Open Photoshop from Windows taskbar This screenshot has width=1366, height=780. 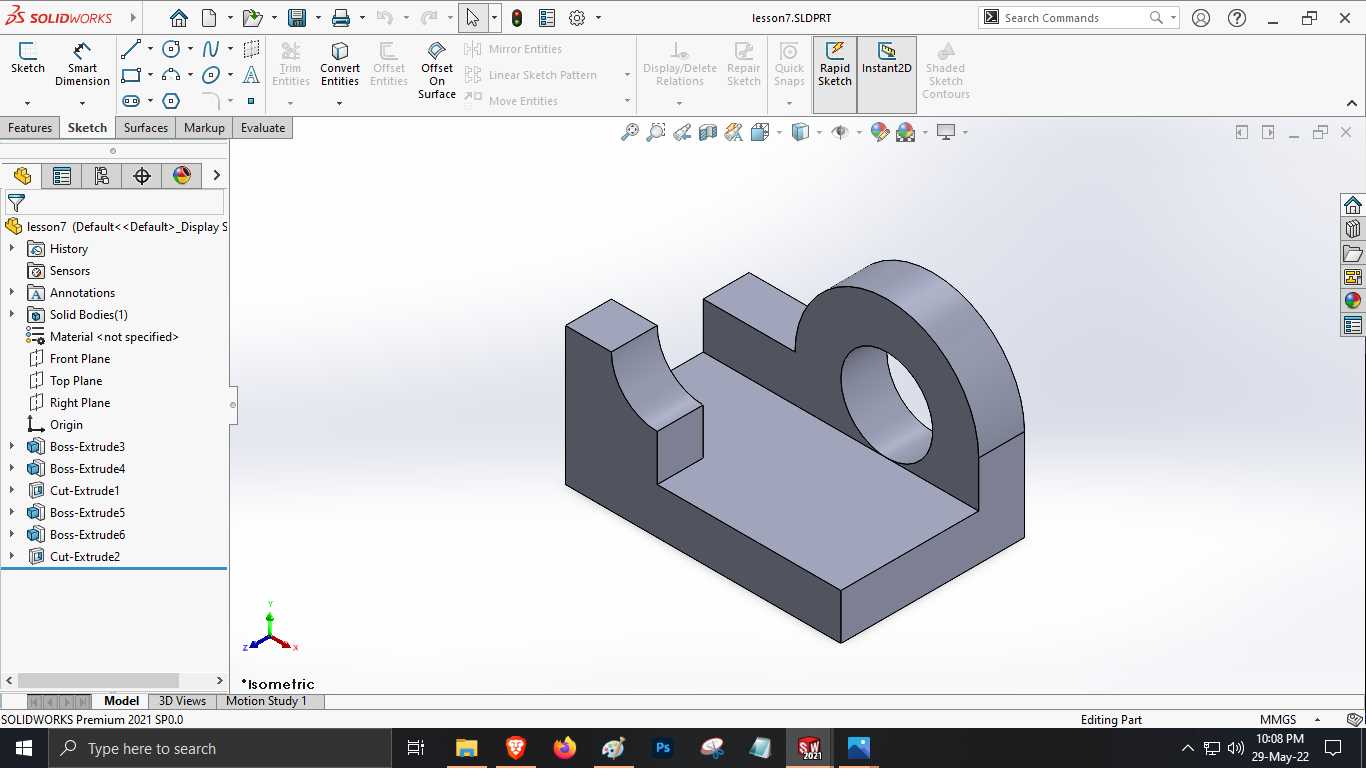click(663, 748)
